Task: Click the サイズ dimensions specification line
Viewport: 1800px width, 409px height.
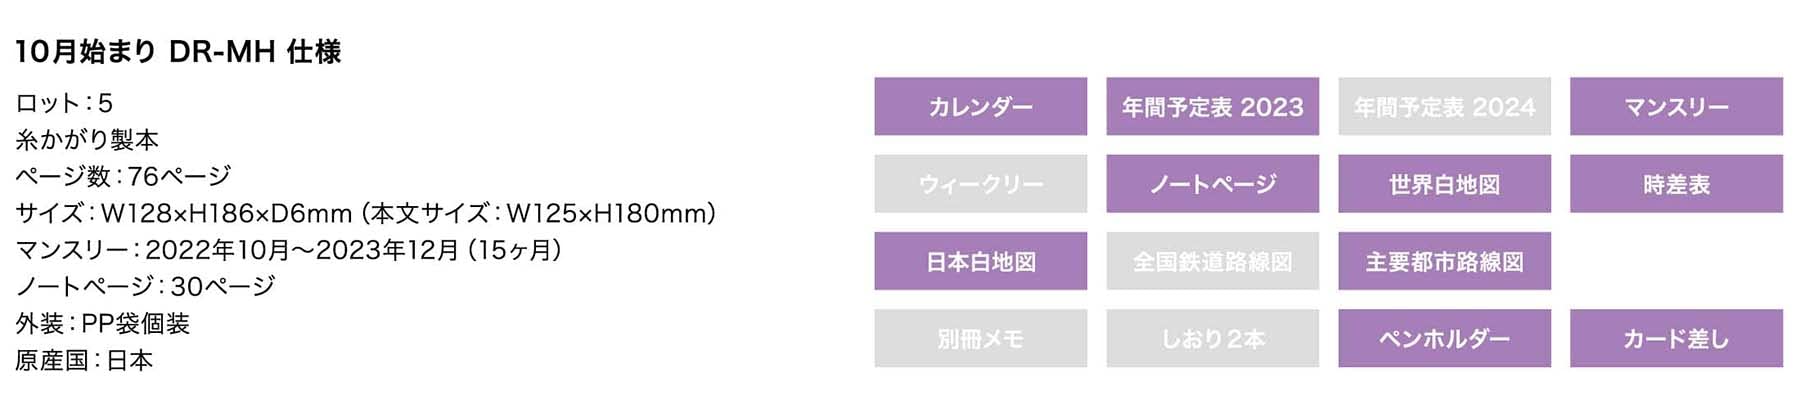Action: [x=366, y=213]
